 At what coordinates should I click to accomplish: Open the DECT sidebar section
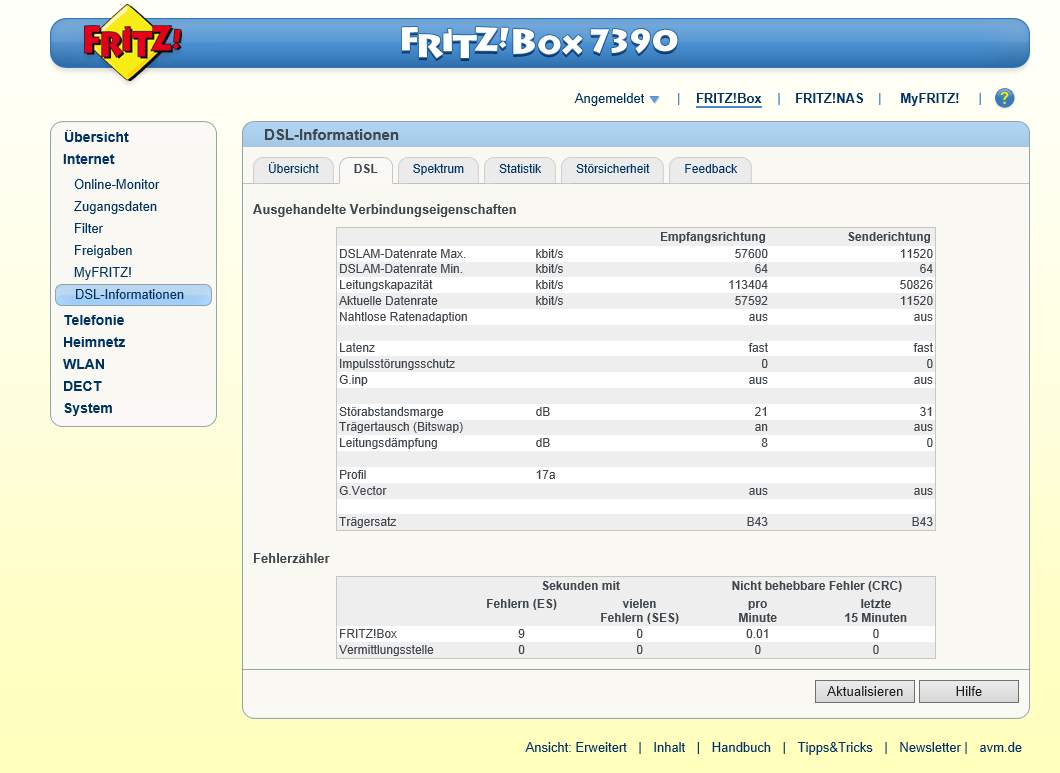tap(82, 386)
